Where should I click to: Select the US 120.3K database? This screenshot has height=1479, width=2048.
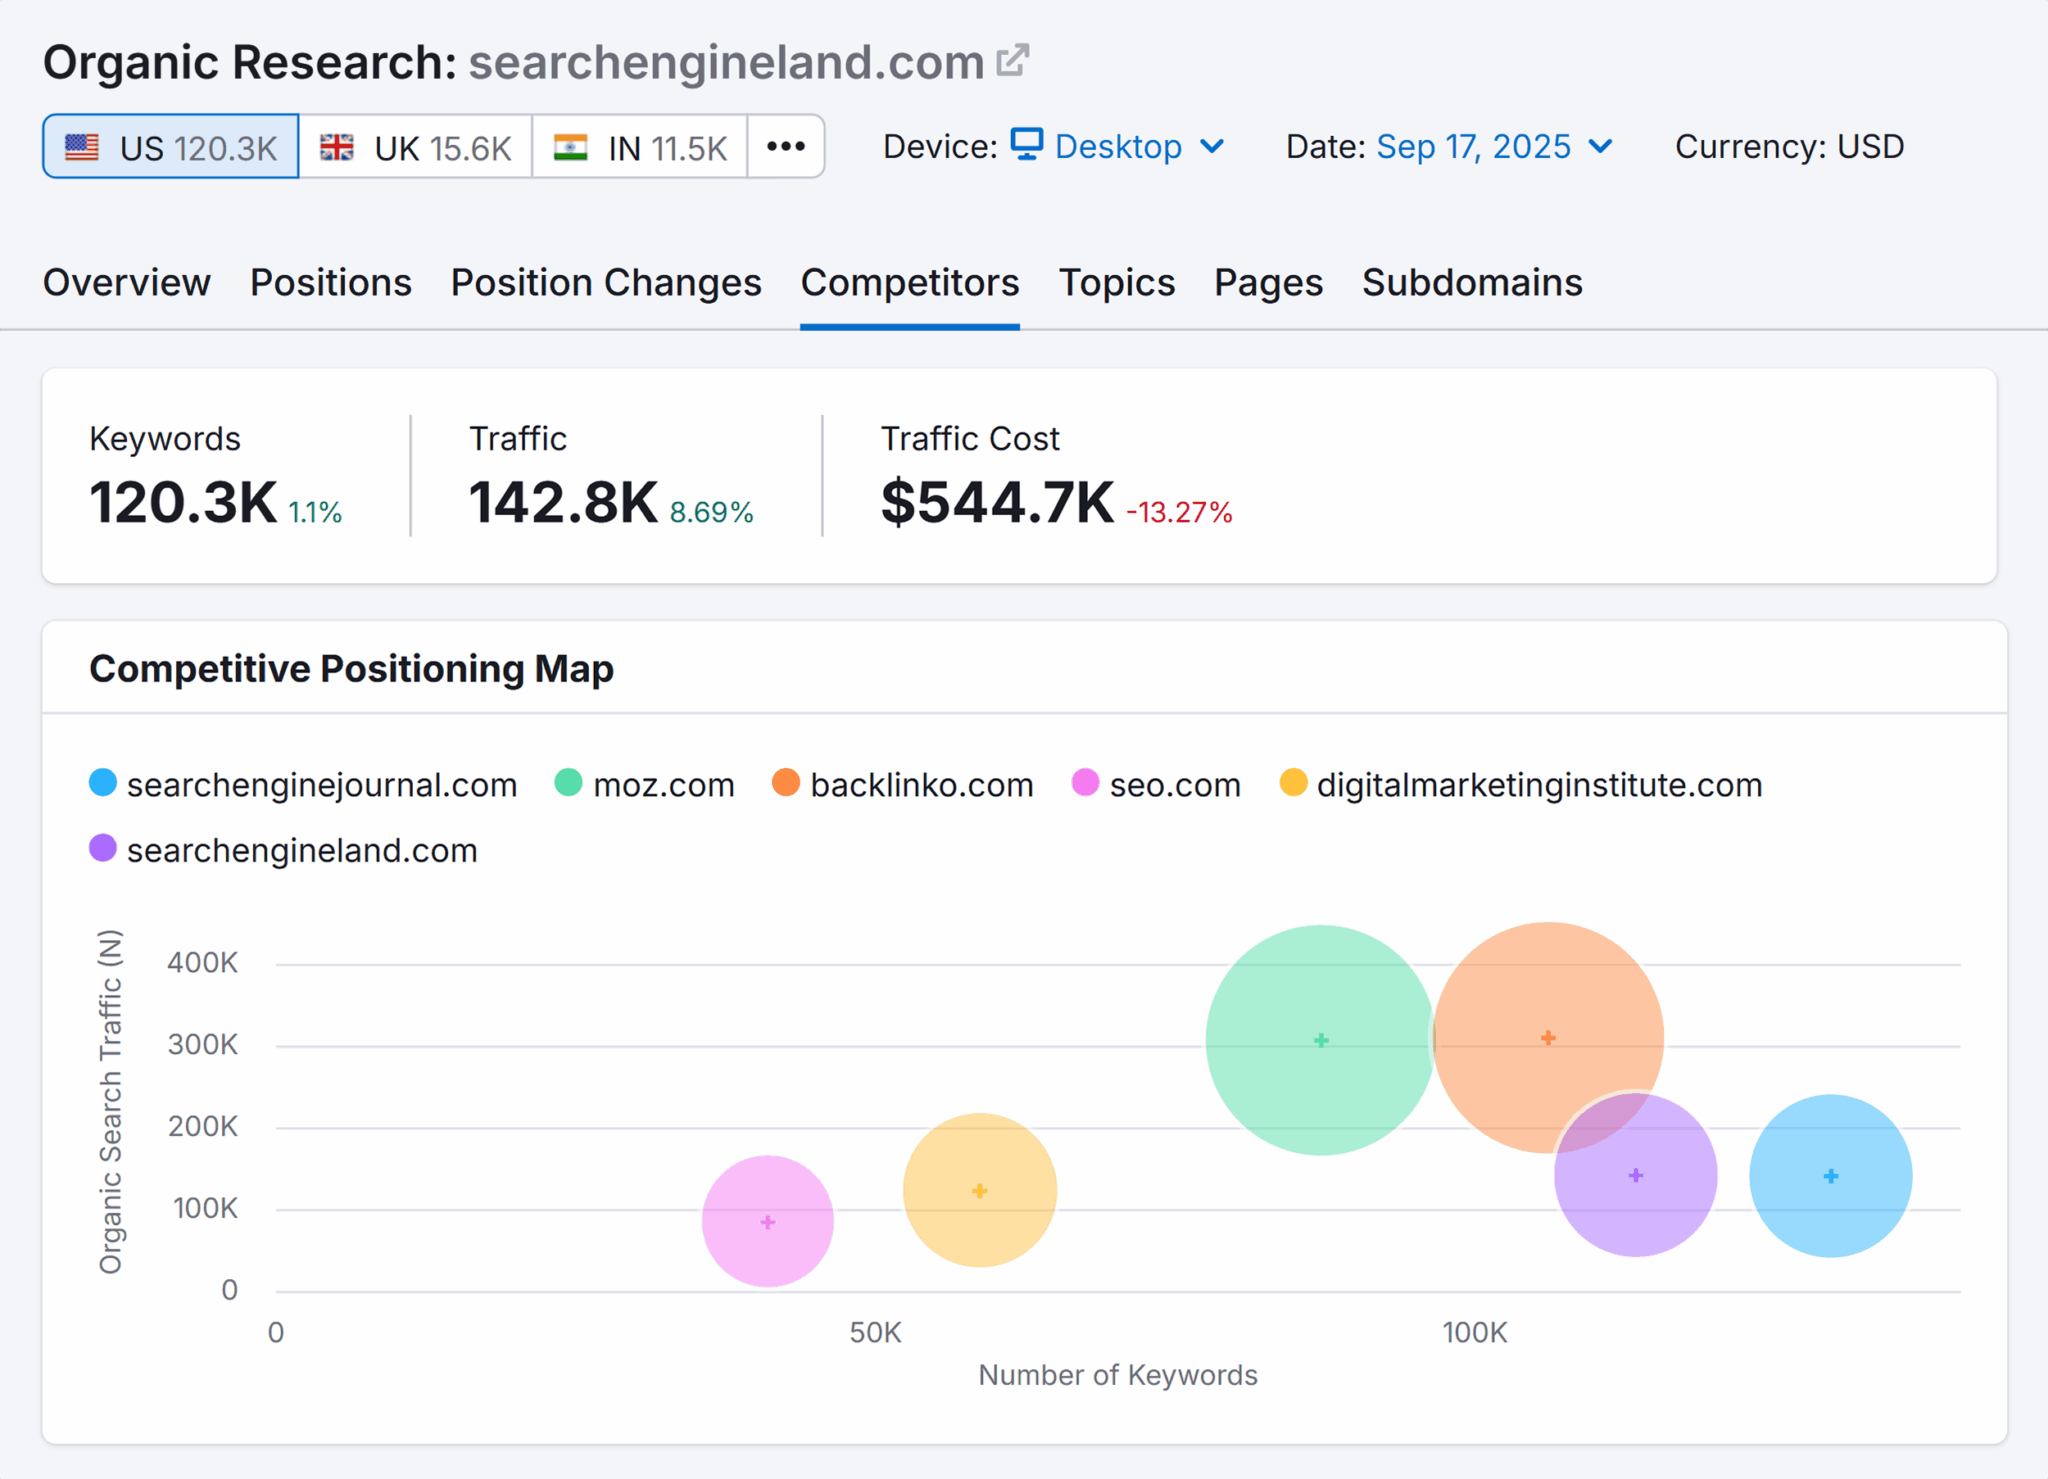171,147
